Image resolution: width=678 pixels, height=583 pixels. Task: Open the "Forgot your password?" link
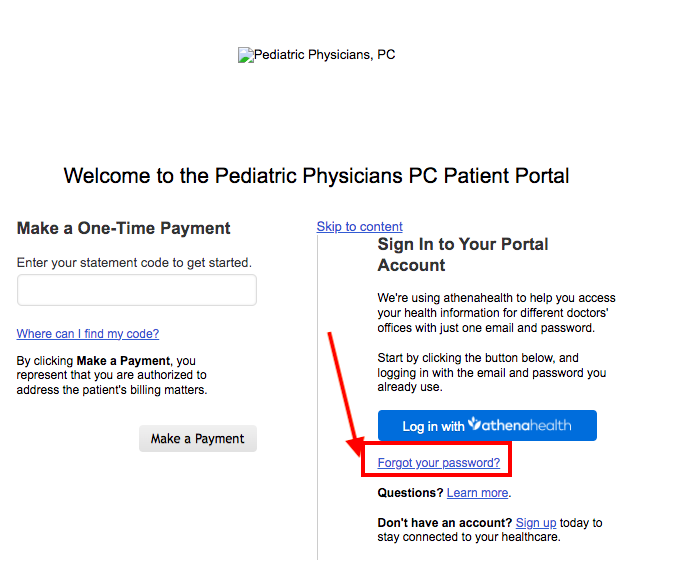coord(438,463)
